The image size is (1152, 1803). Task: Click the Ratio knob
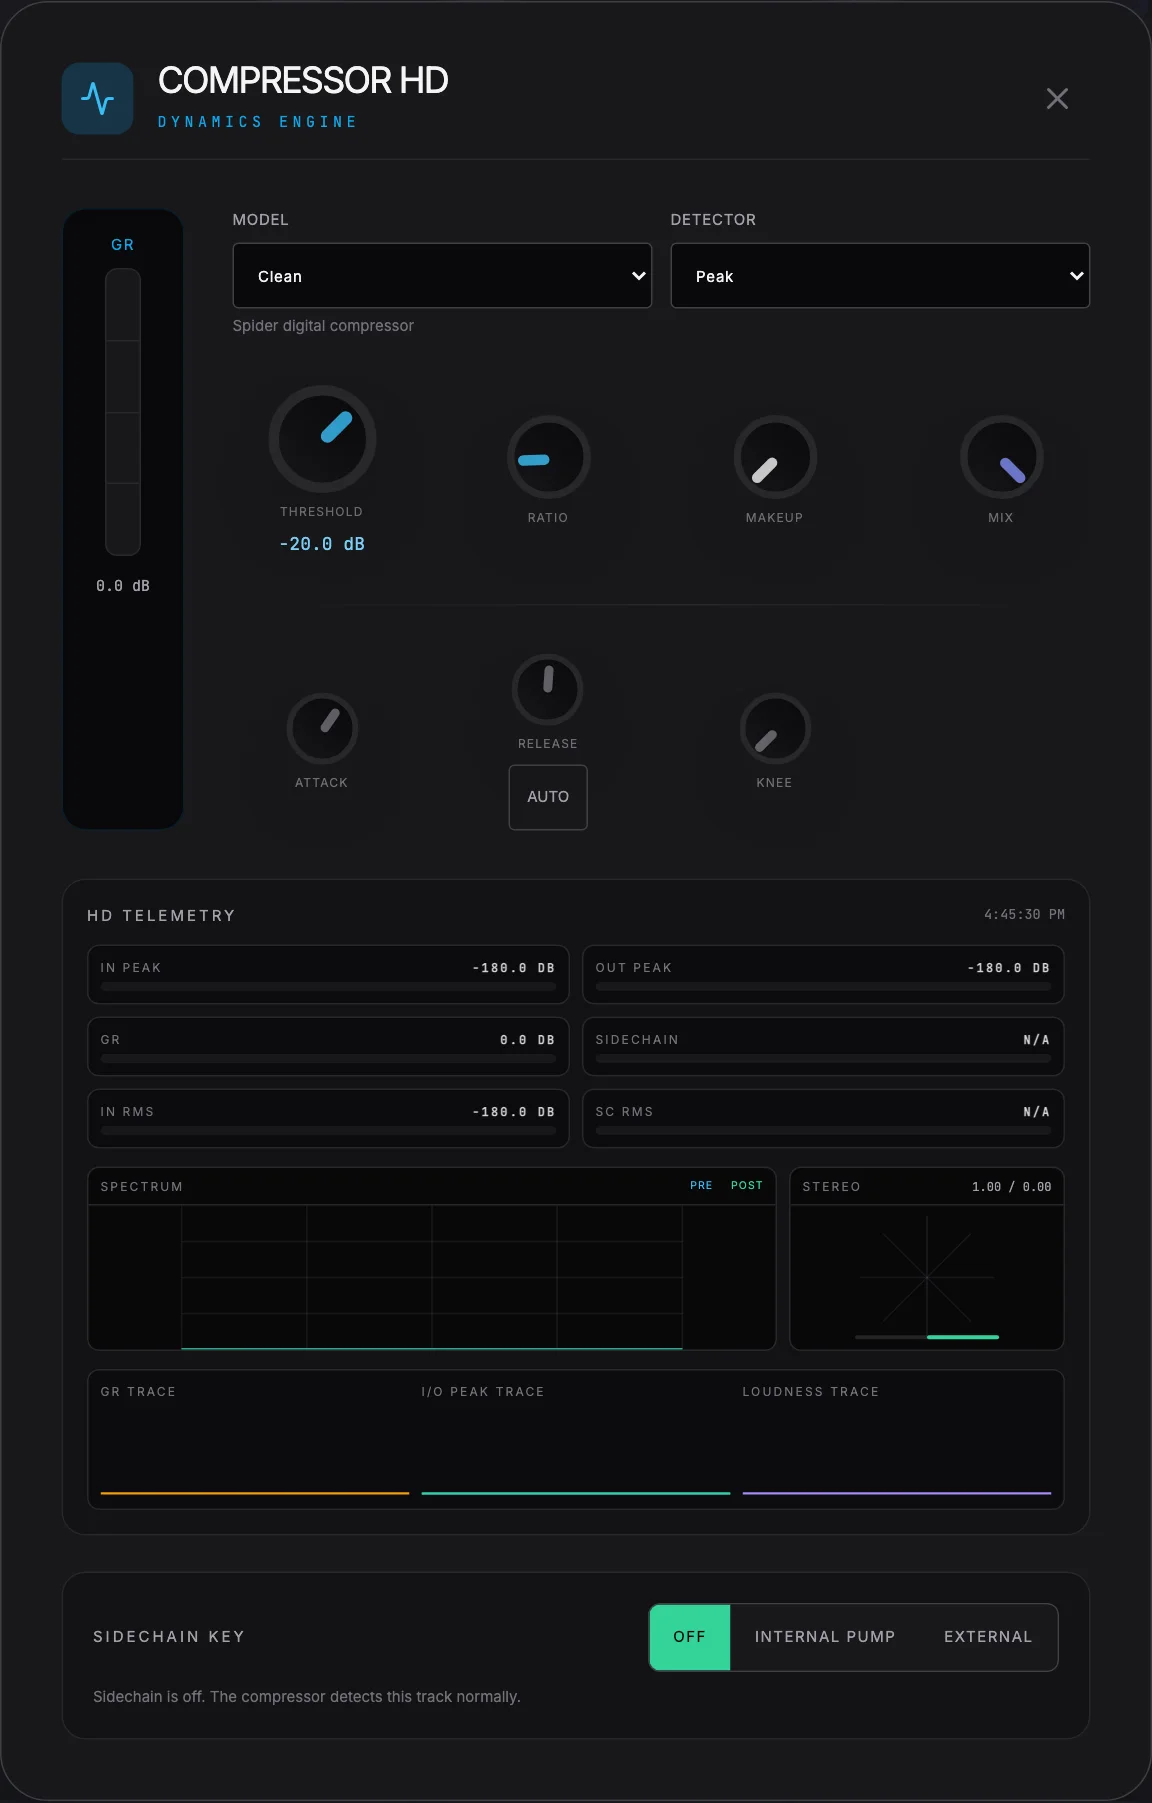548,458
